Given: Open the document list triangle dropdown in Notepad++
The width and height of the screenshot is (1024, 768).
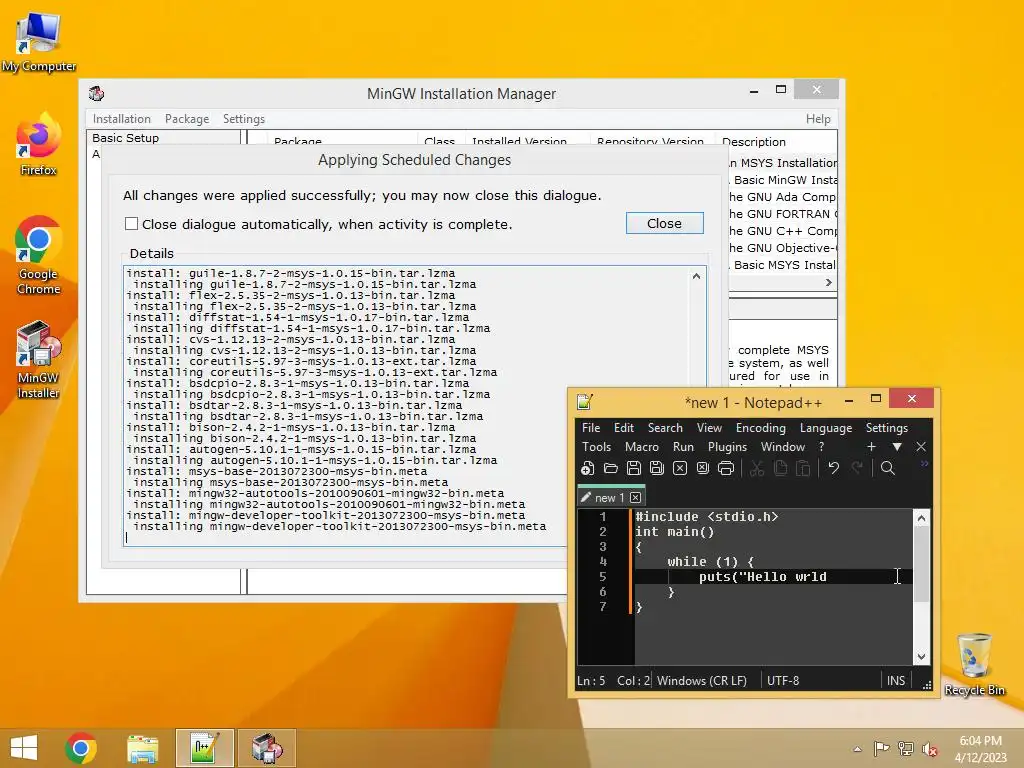Looking at the screenshot, I should tap(897, 447).
